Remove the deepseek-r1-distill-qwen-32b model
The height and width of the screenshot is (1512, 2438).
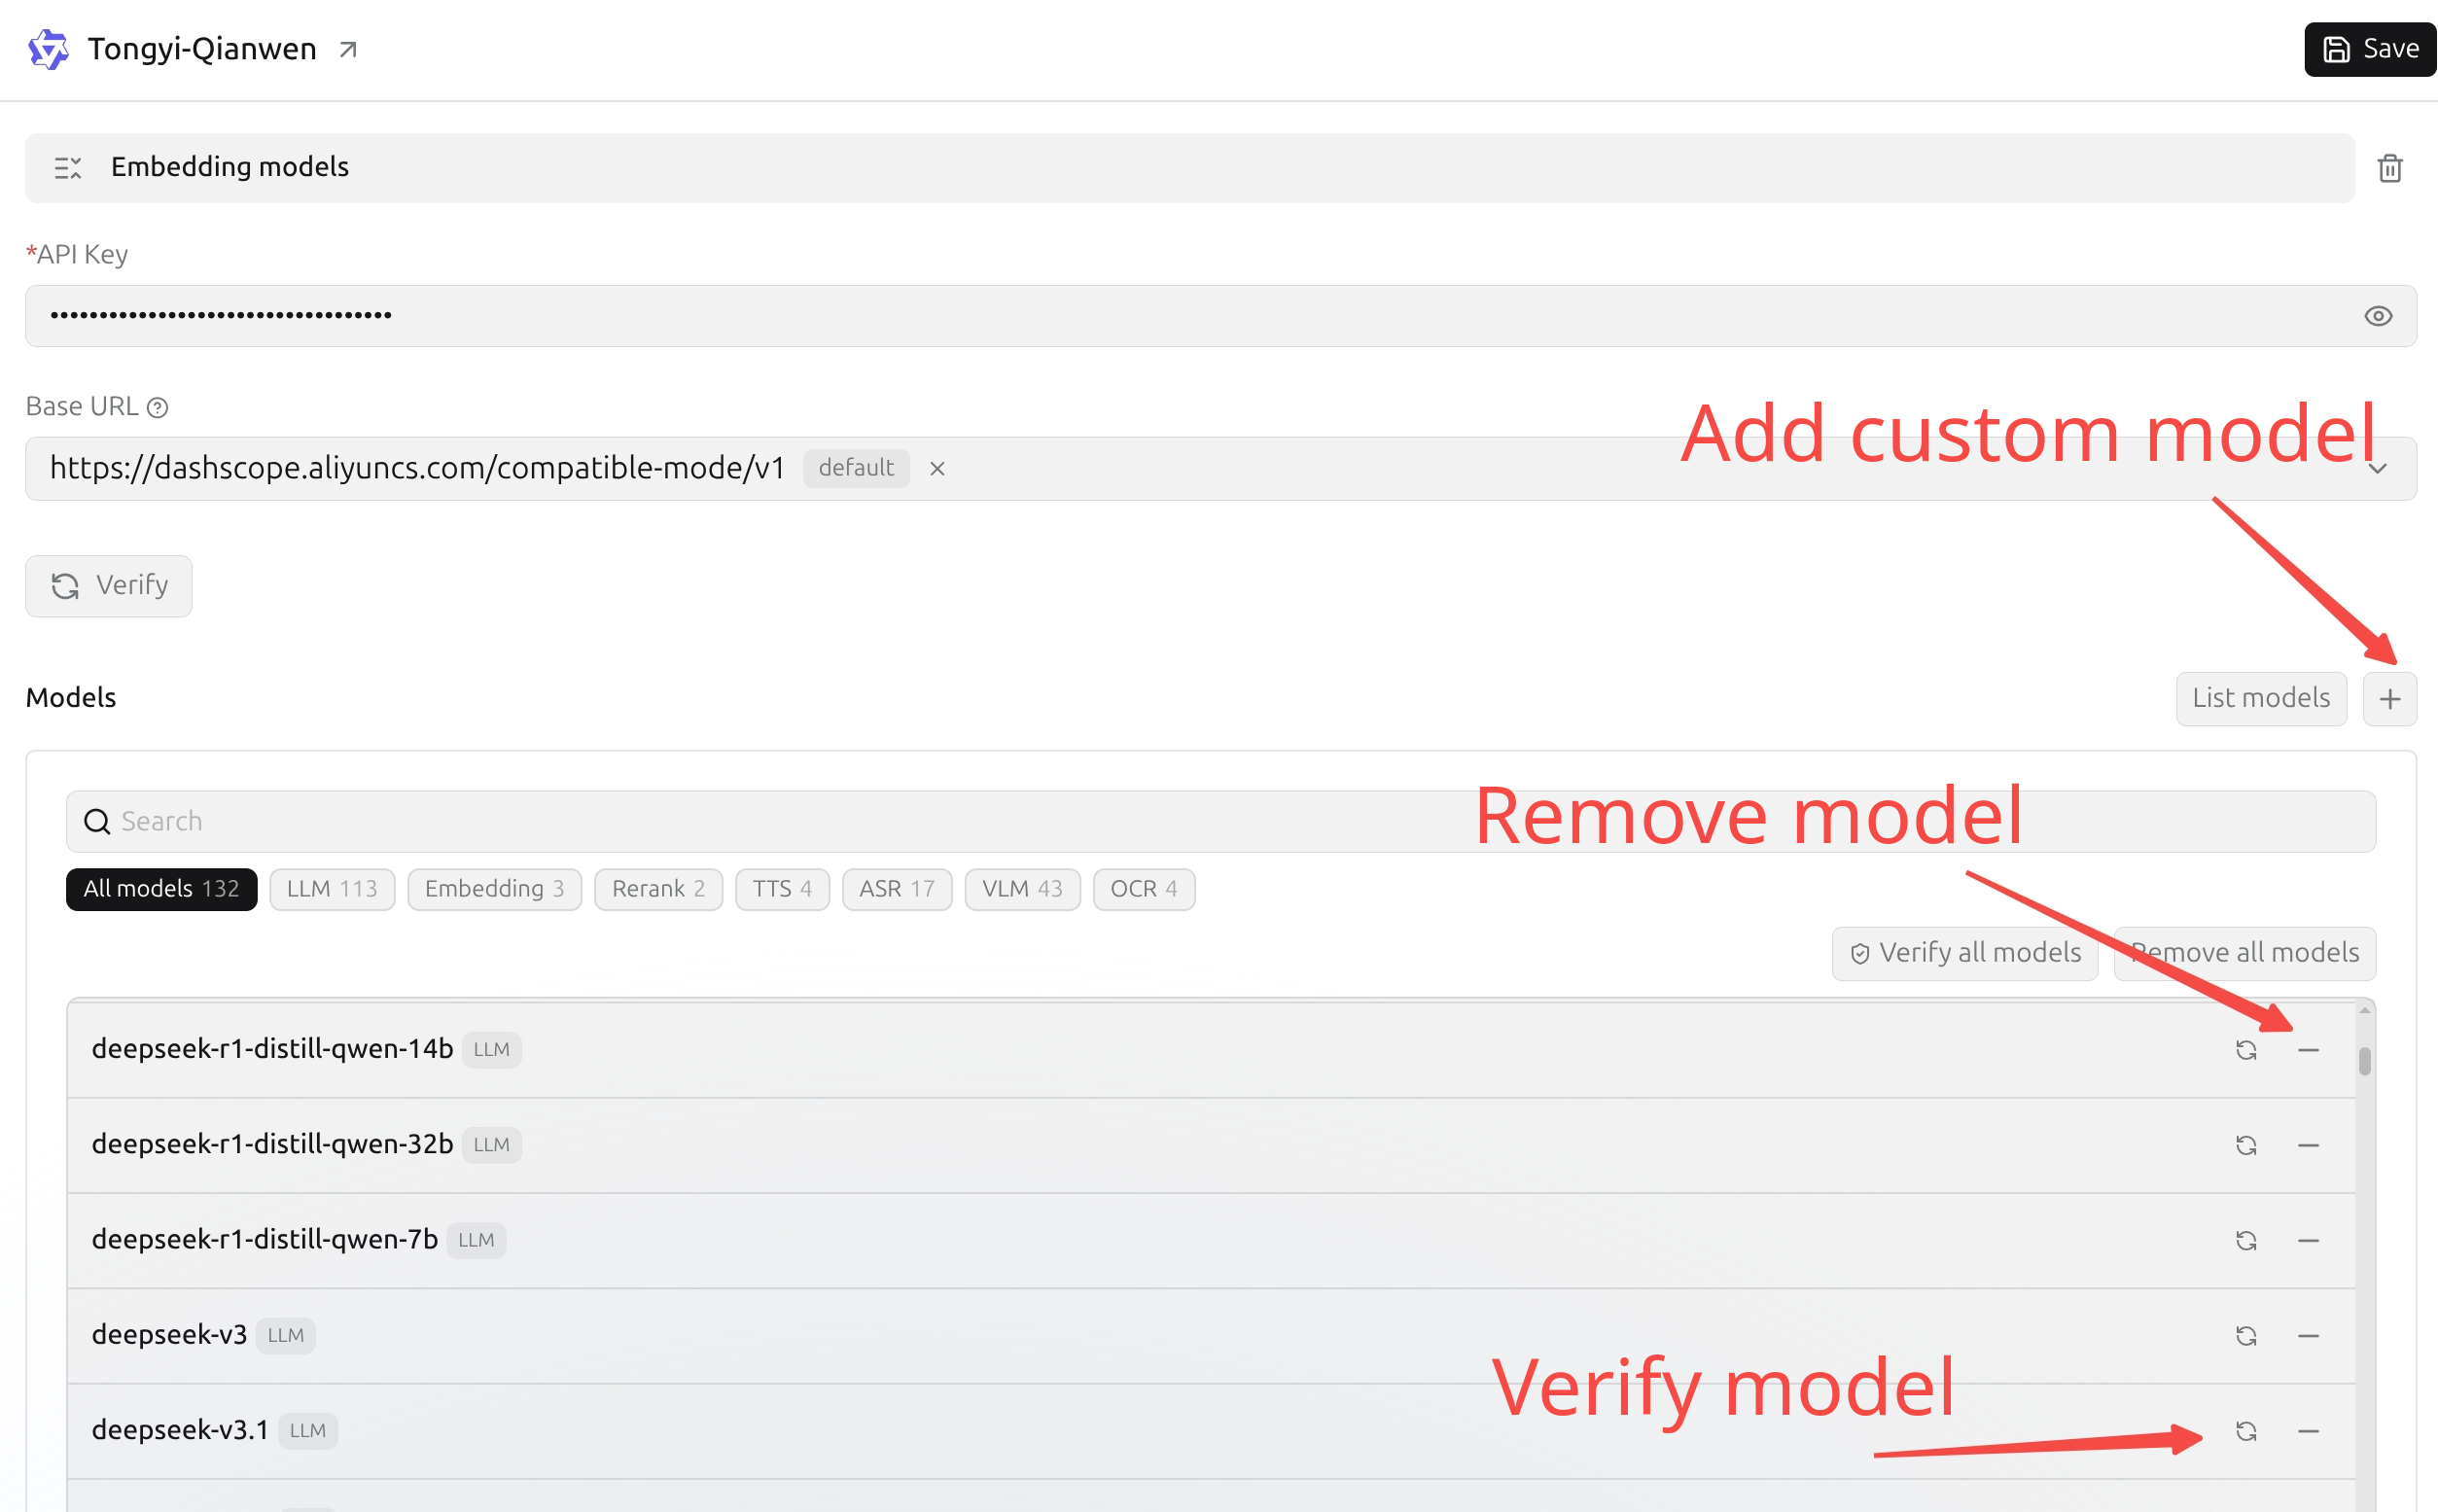[2308, 1145]
